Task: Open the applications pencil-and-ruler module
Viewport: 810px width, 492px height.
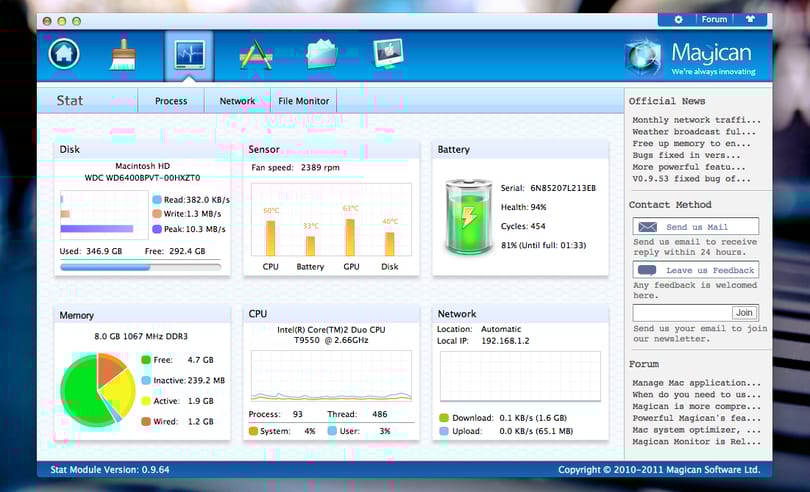Action: tap(256, 55)
